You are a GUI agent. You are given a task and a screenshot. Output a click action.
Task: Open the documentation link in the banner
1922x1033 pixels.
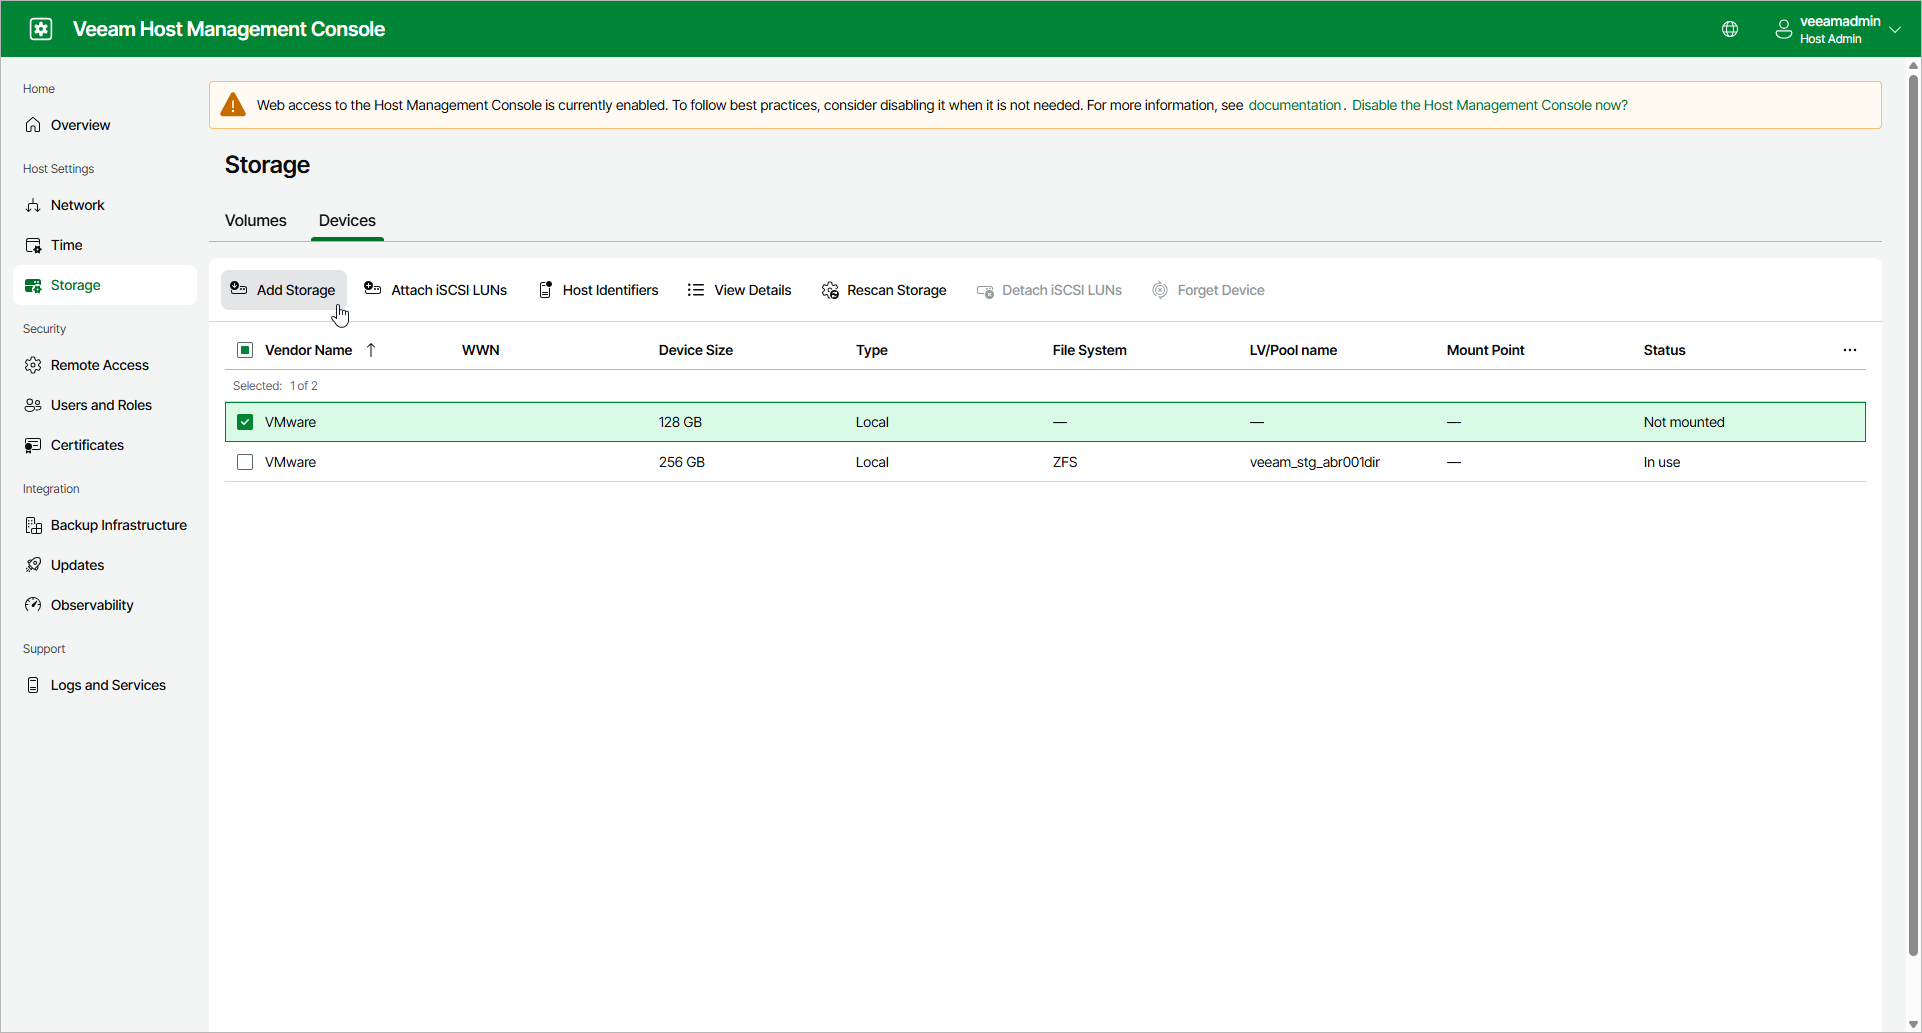[x=1294, y=105]
